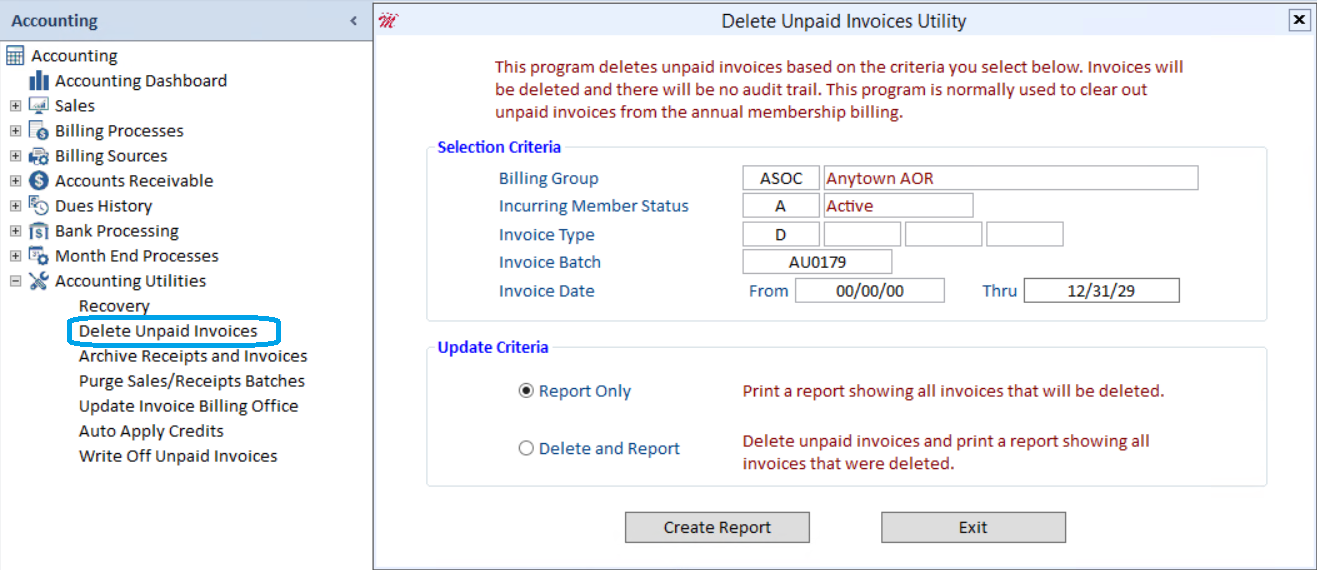Screen dimensions: 1317x570
Task: Click the Billing Processes icon
Action: 39,131
